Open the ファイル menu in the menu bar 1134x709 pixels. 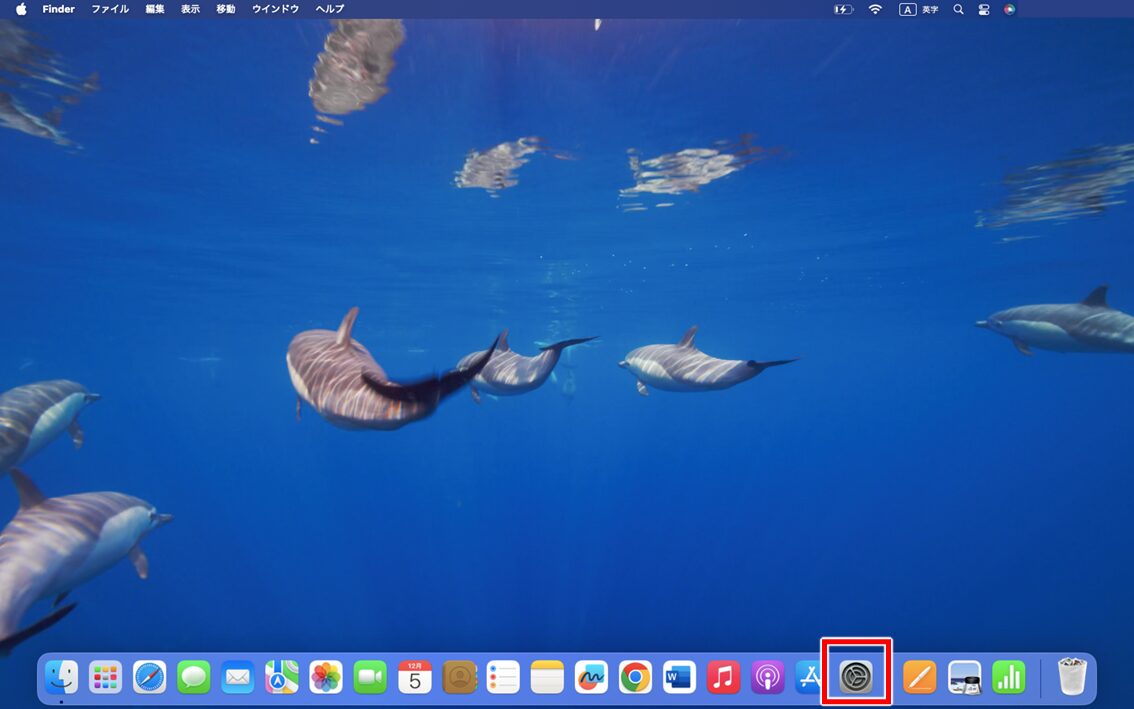point(109,9)
